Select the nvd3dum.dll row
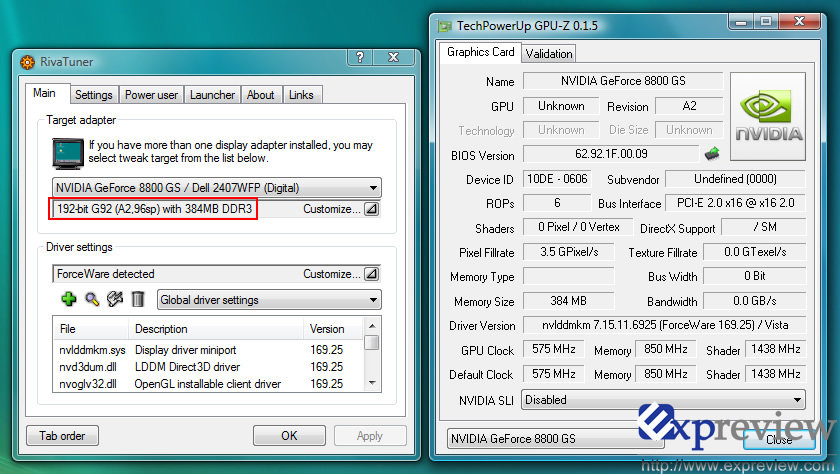The height and width of the screenshot is (474, 840). (x=208, y=367)
